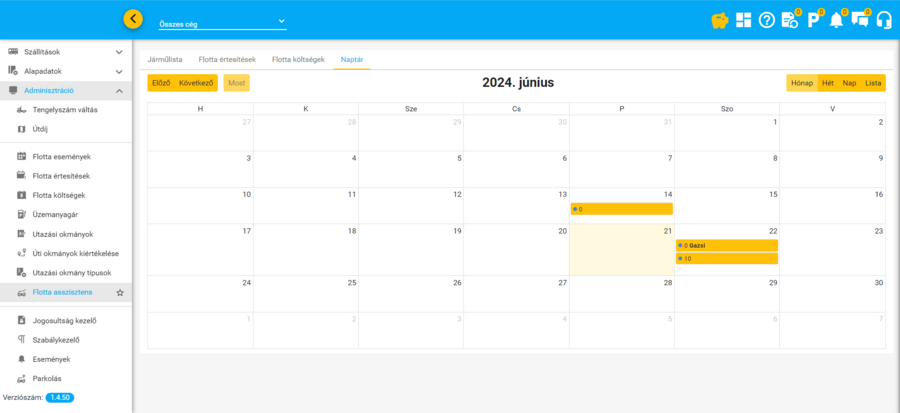Open the Összes cég company dropdown
The image size is (900, 413).
pos(222,22)
